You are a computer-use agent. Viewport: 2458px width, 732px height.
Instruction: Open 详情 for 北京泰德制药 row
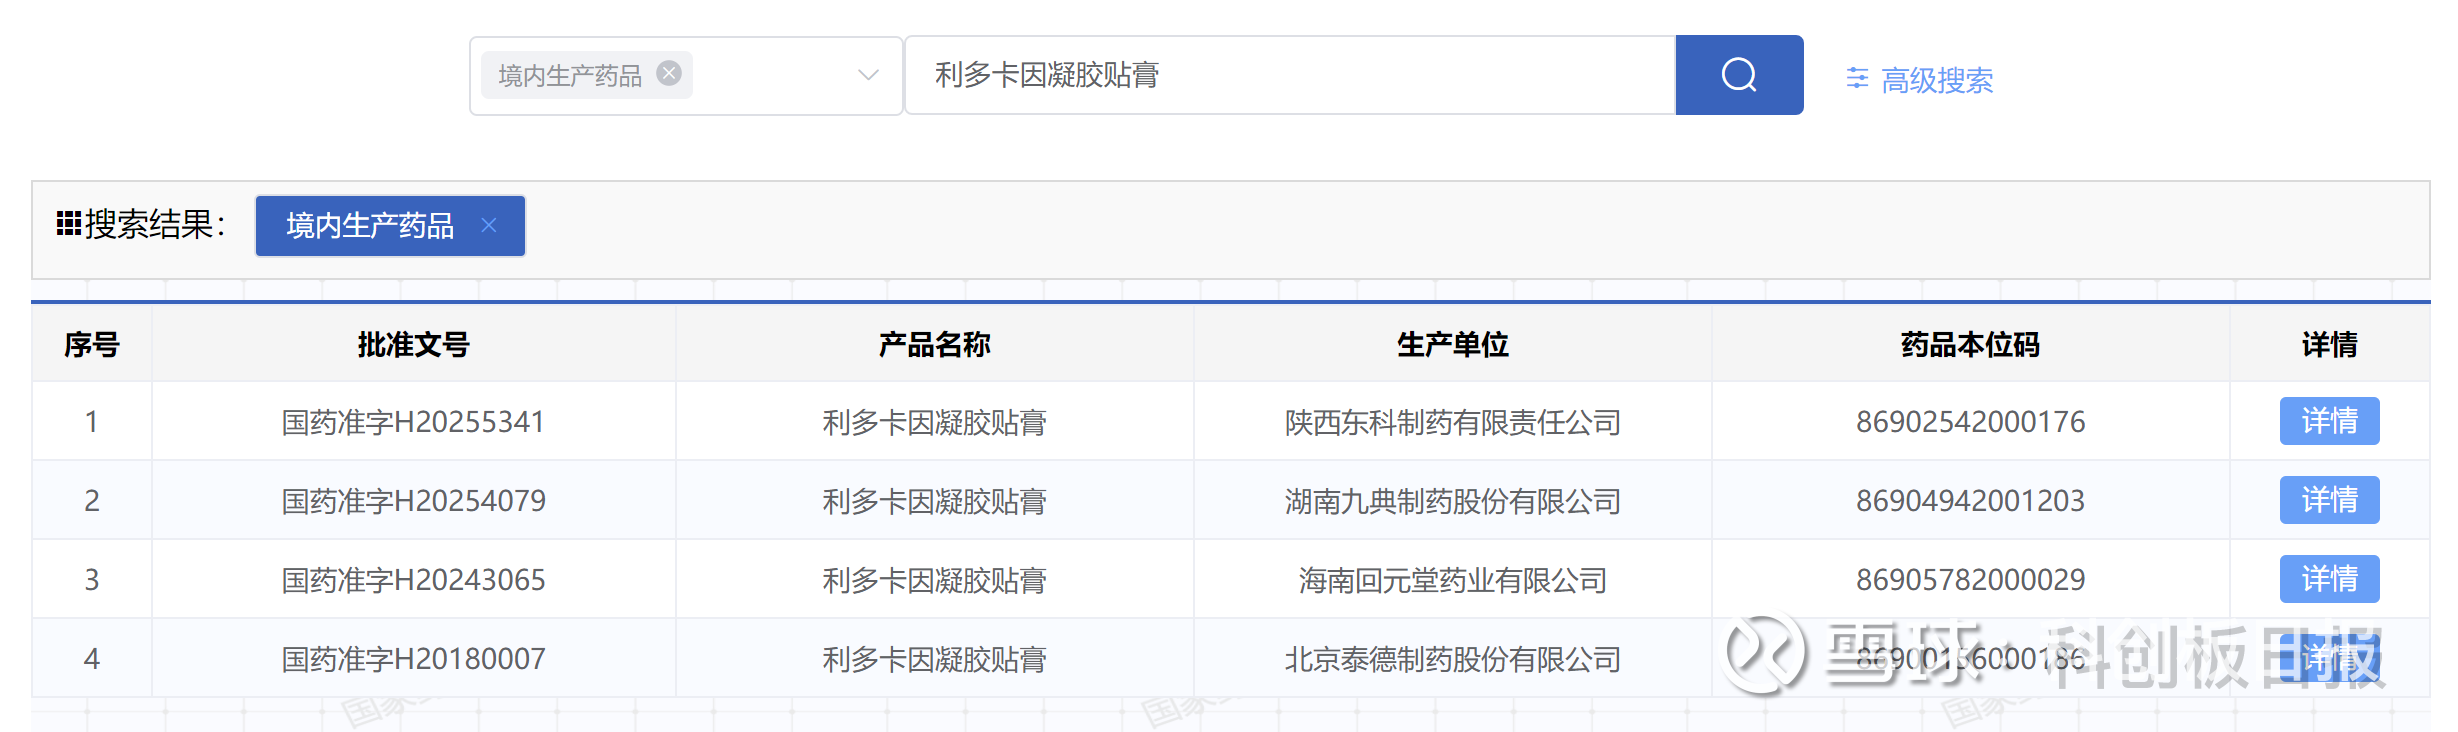(x=2328, y=658)
